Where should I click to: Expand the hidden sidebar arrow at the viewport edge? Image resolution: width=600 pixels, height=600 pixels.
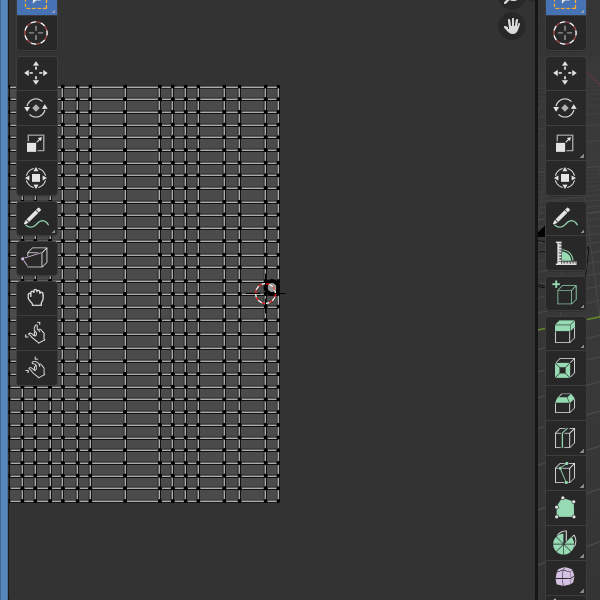click(x=541, y=232)
